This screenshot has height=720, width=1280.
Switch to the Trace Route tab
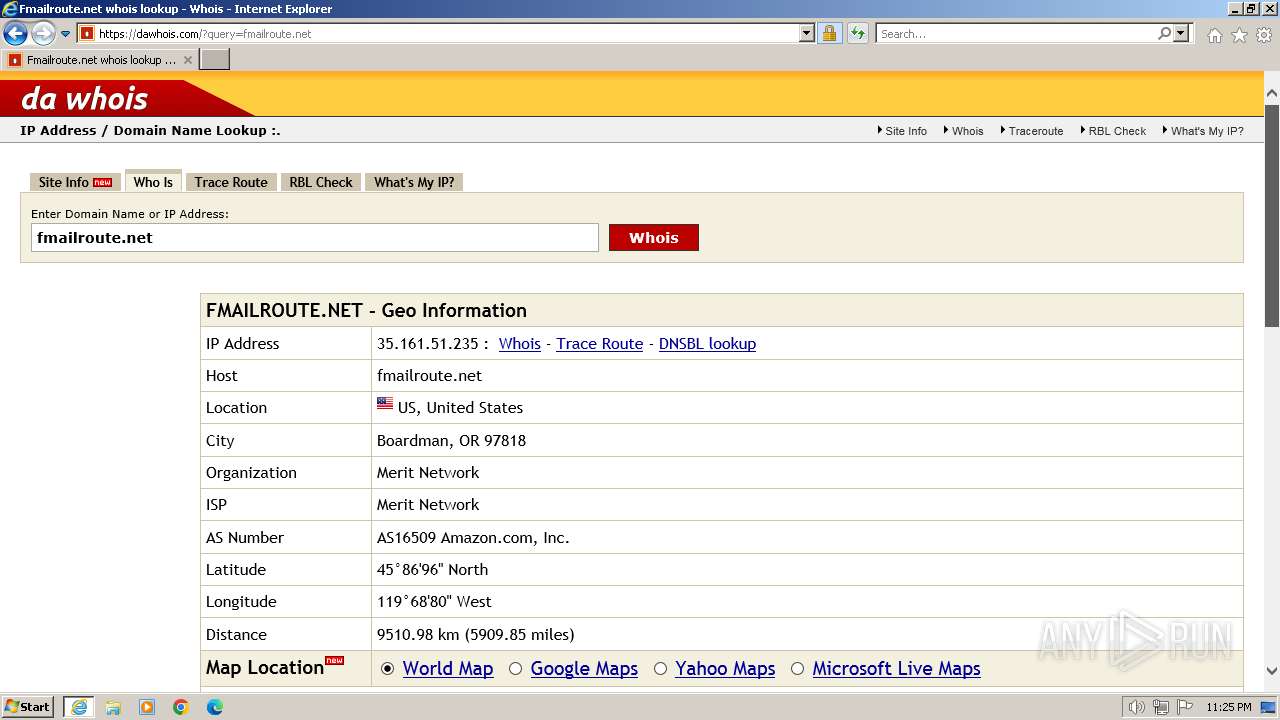(231, 182)
